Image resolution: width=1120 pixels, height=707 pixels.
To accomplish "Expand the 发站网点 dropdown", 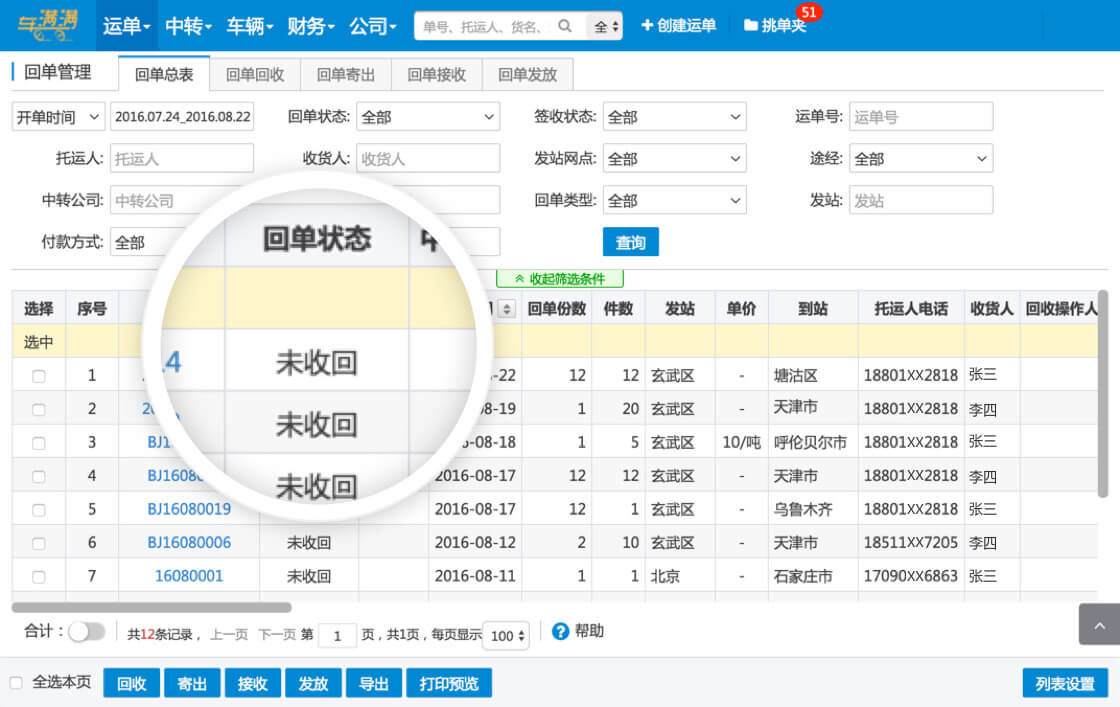I will pyautogui.click(x=674, y=159).
